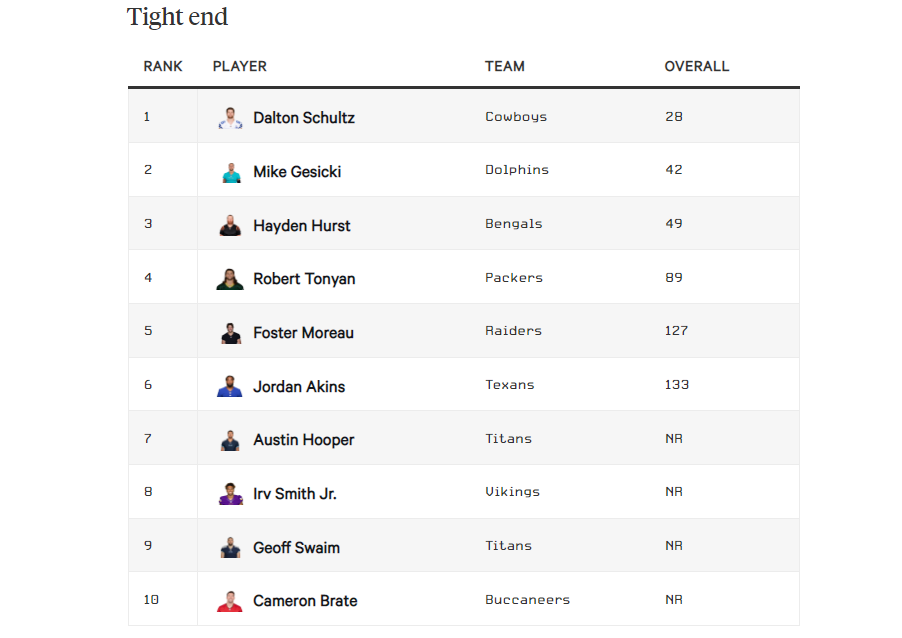Click Mike Gesicki's player photo
The image size is (902, 638).
(x=230, y=172)
